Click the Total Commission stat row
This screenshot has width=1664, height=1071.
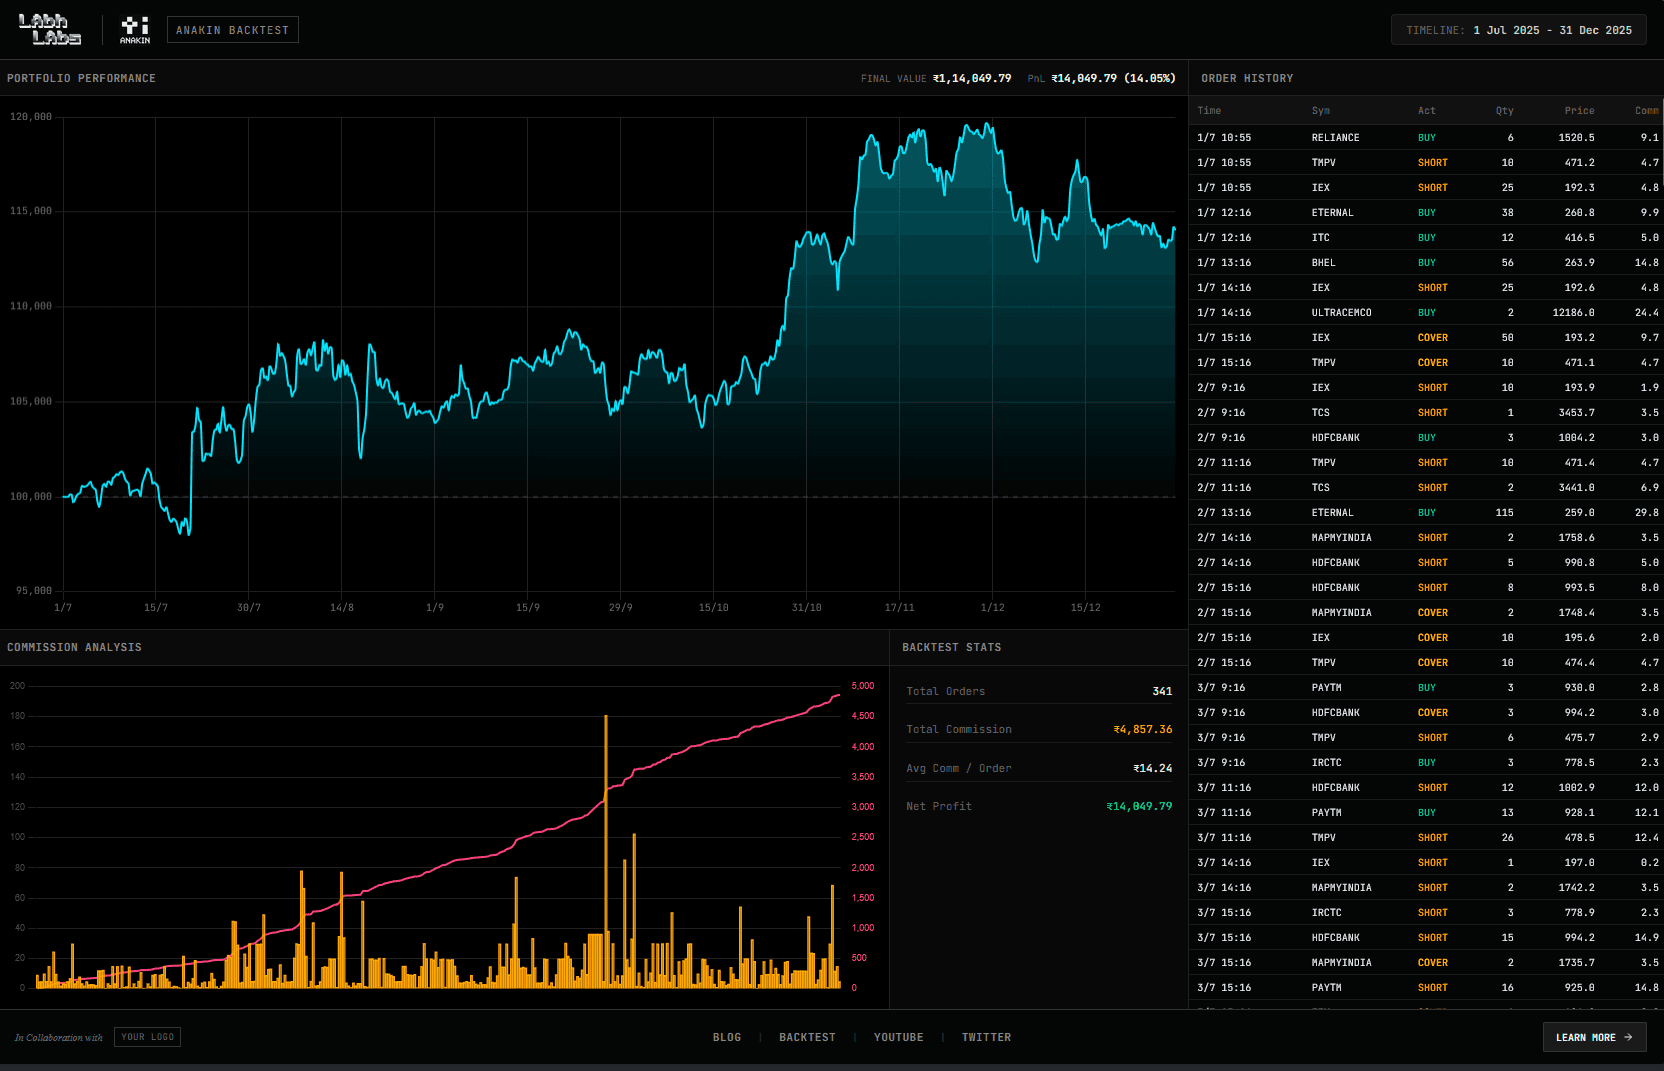[1038, 730]
